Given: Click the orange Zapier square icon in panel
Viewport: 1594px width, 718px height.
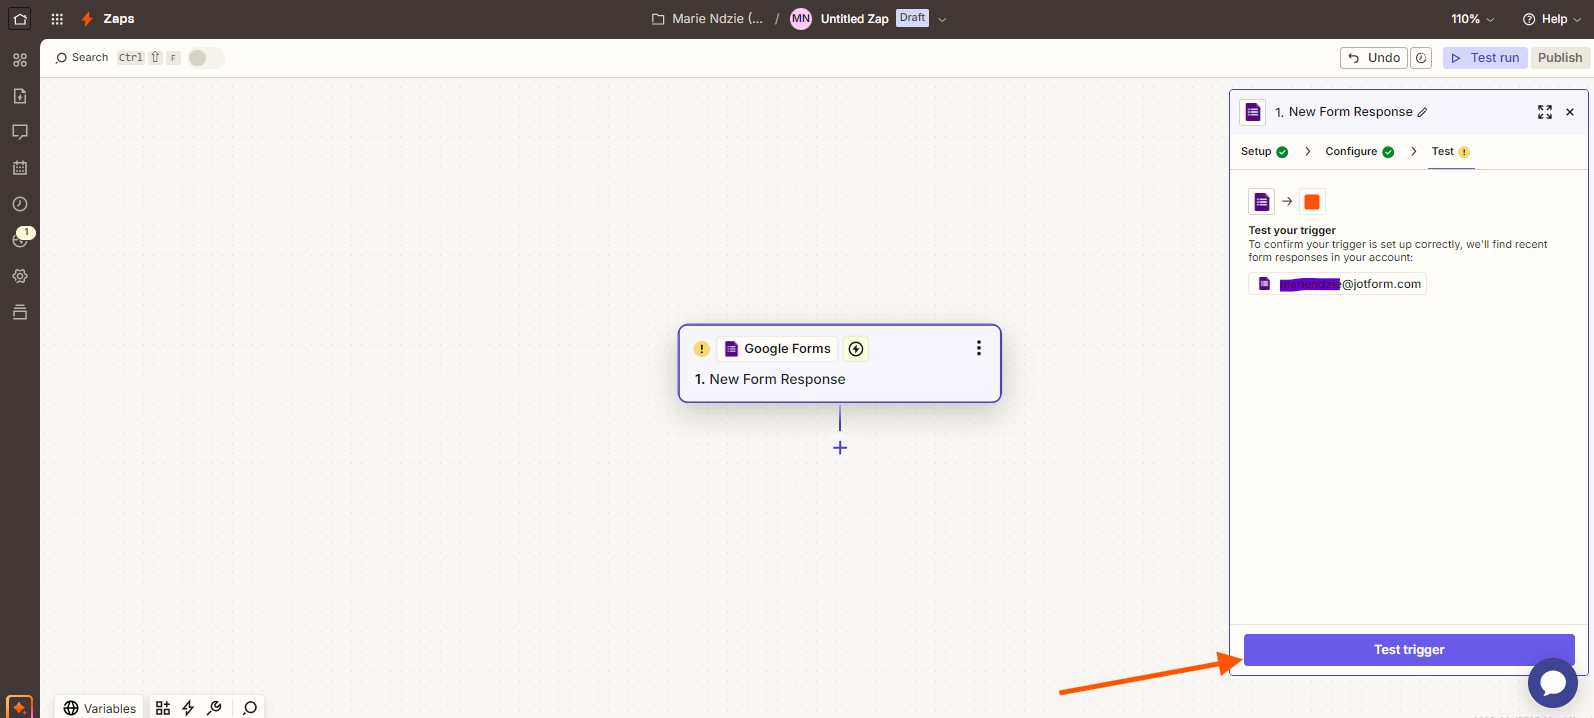Looking at the screenshot, I should pos(1312,202).
